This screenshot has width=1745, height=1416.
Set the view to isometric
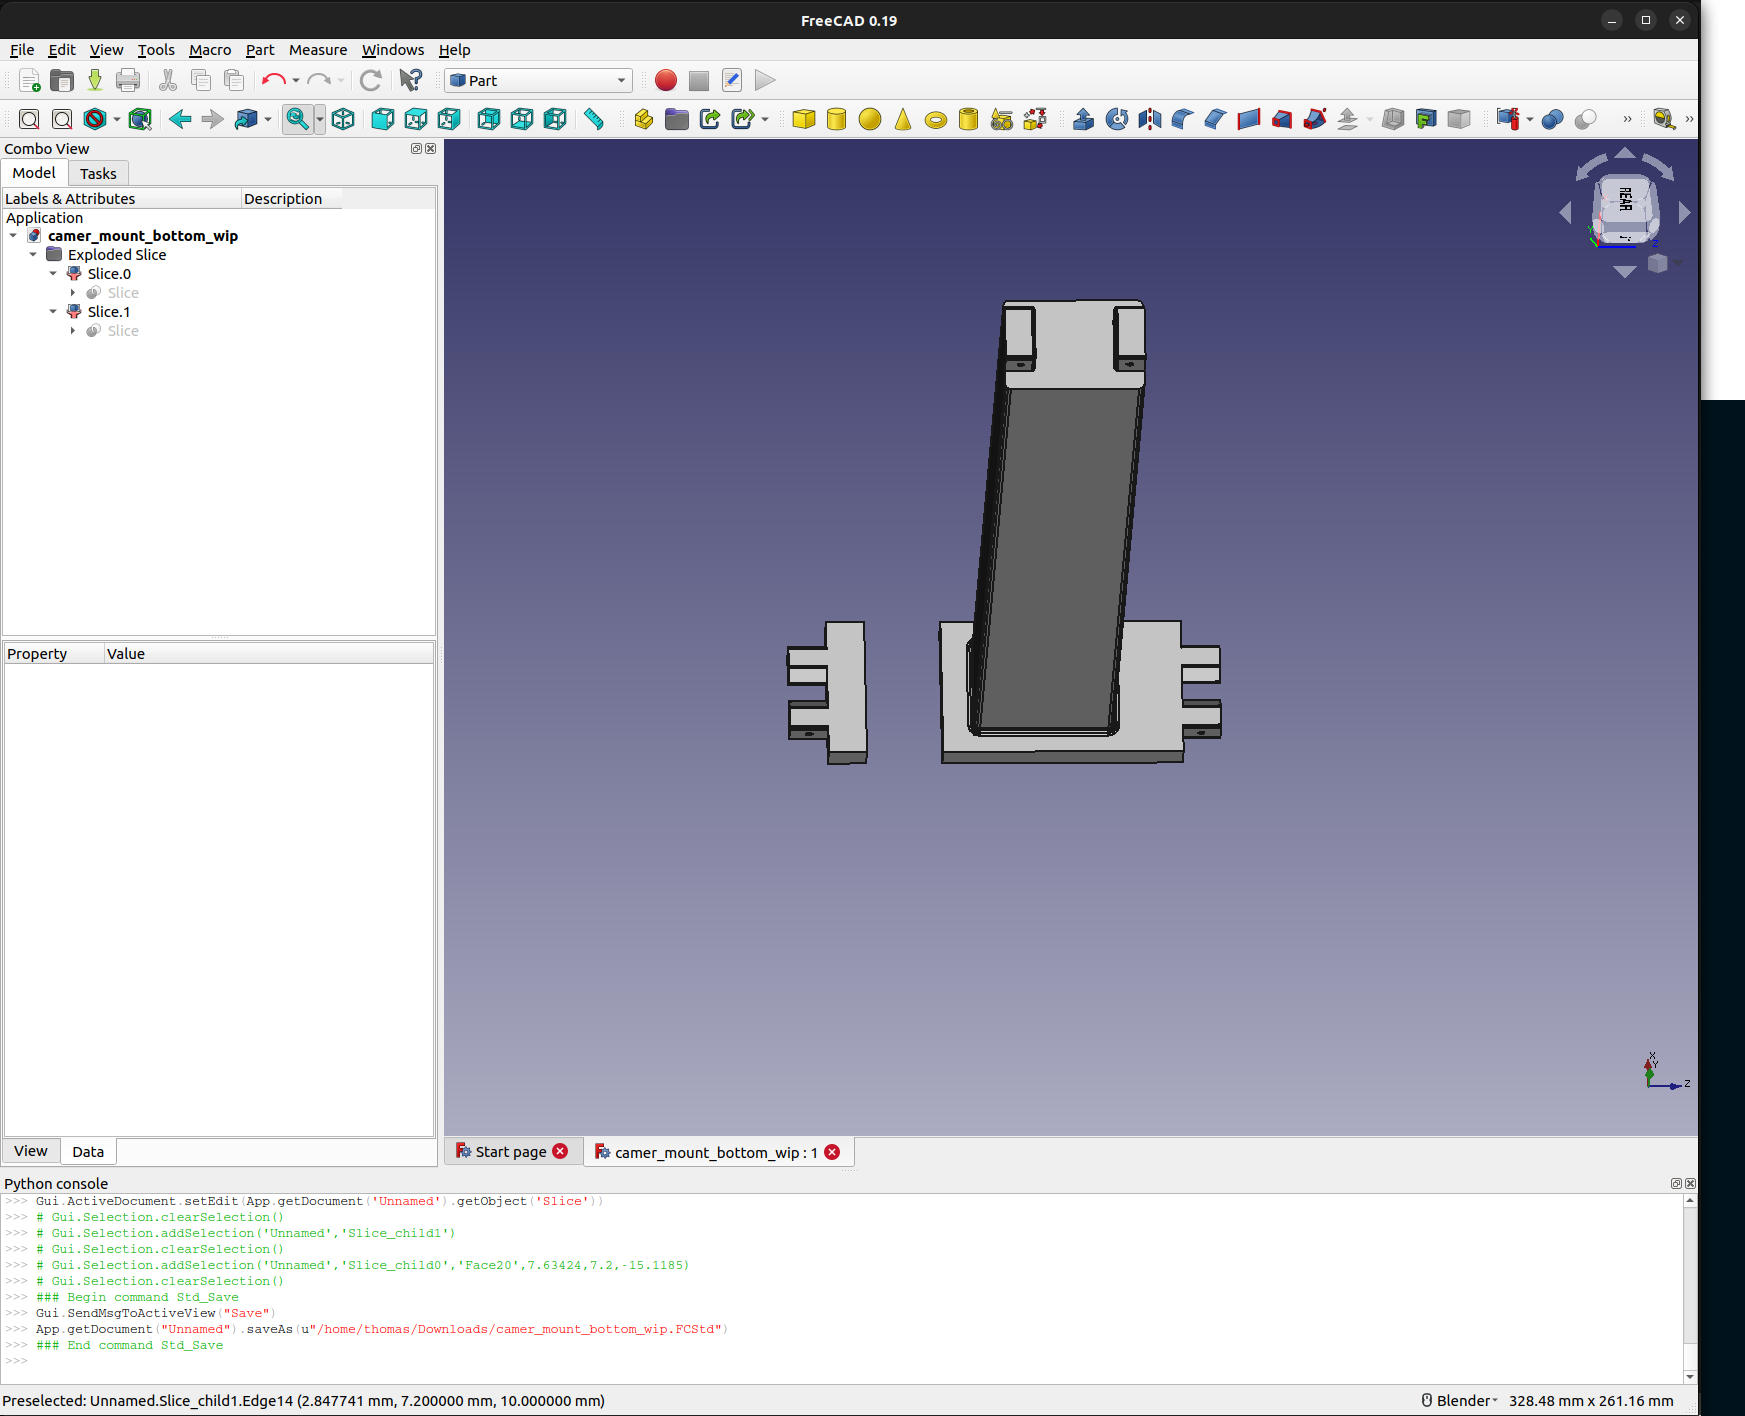343,119
